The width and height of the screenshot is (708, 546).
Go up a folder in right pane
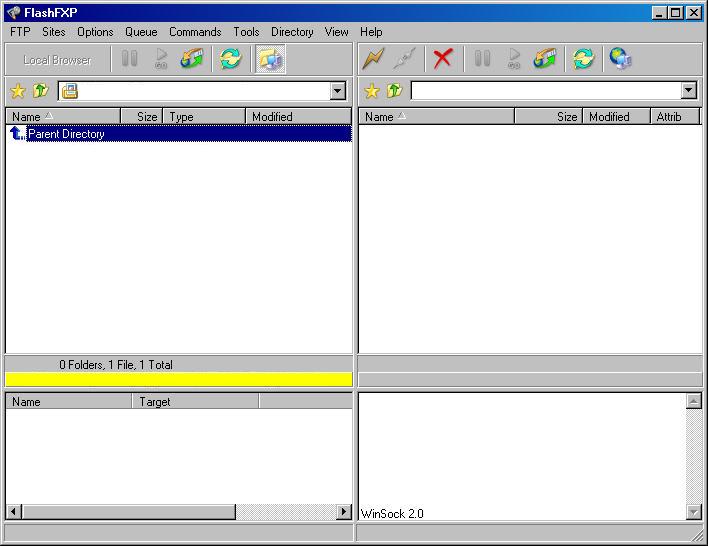tap(395, 91)
